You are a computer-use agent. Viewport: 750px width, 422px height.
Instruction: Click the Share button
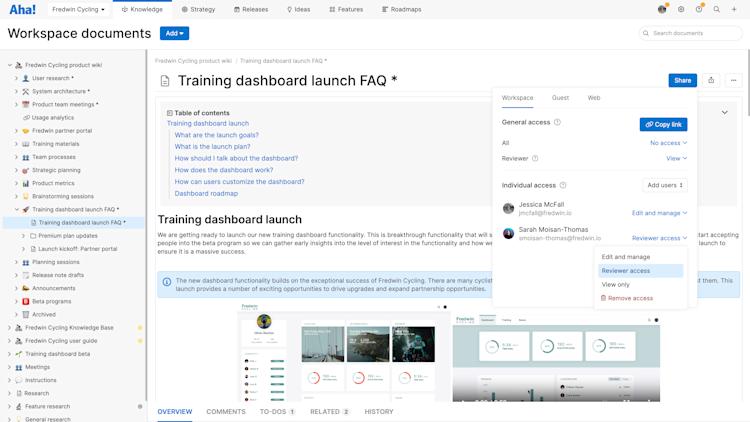coord(683,80)
